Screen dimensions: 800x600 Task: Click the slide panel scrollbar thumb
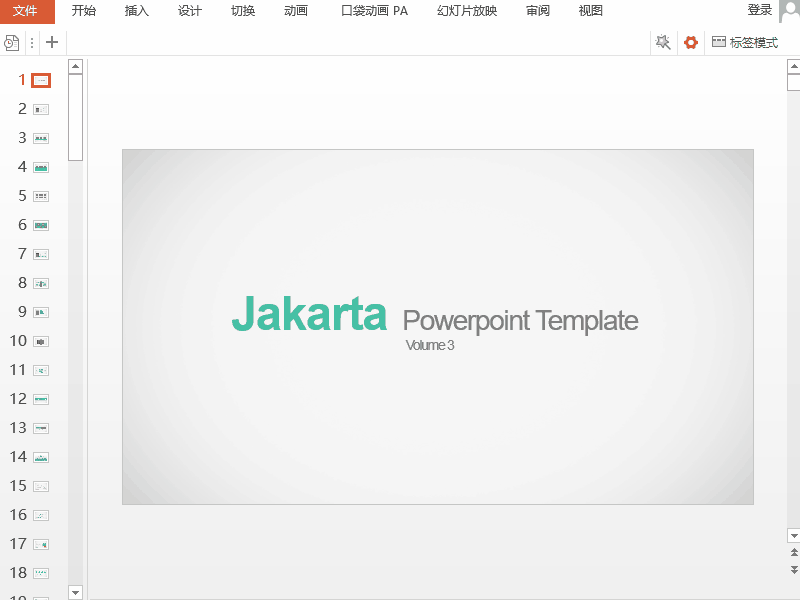pyautogui.click(x=75, y=117)
